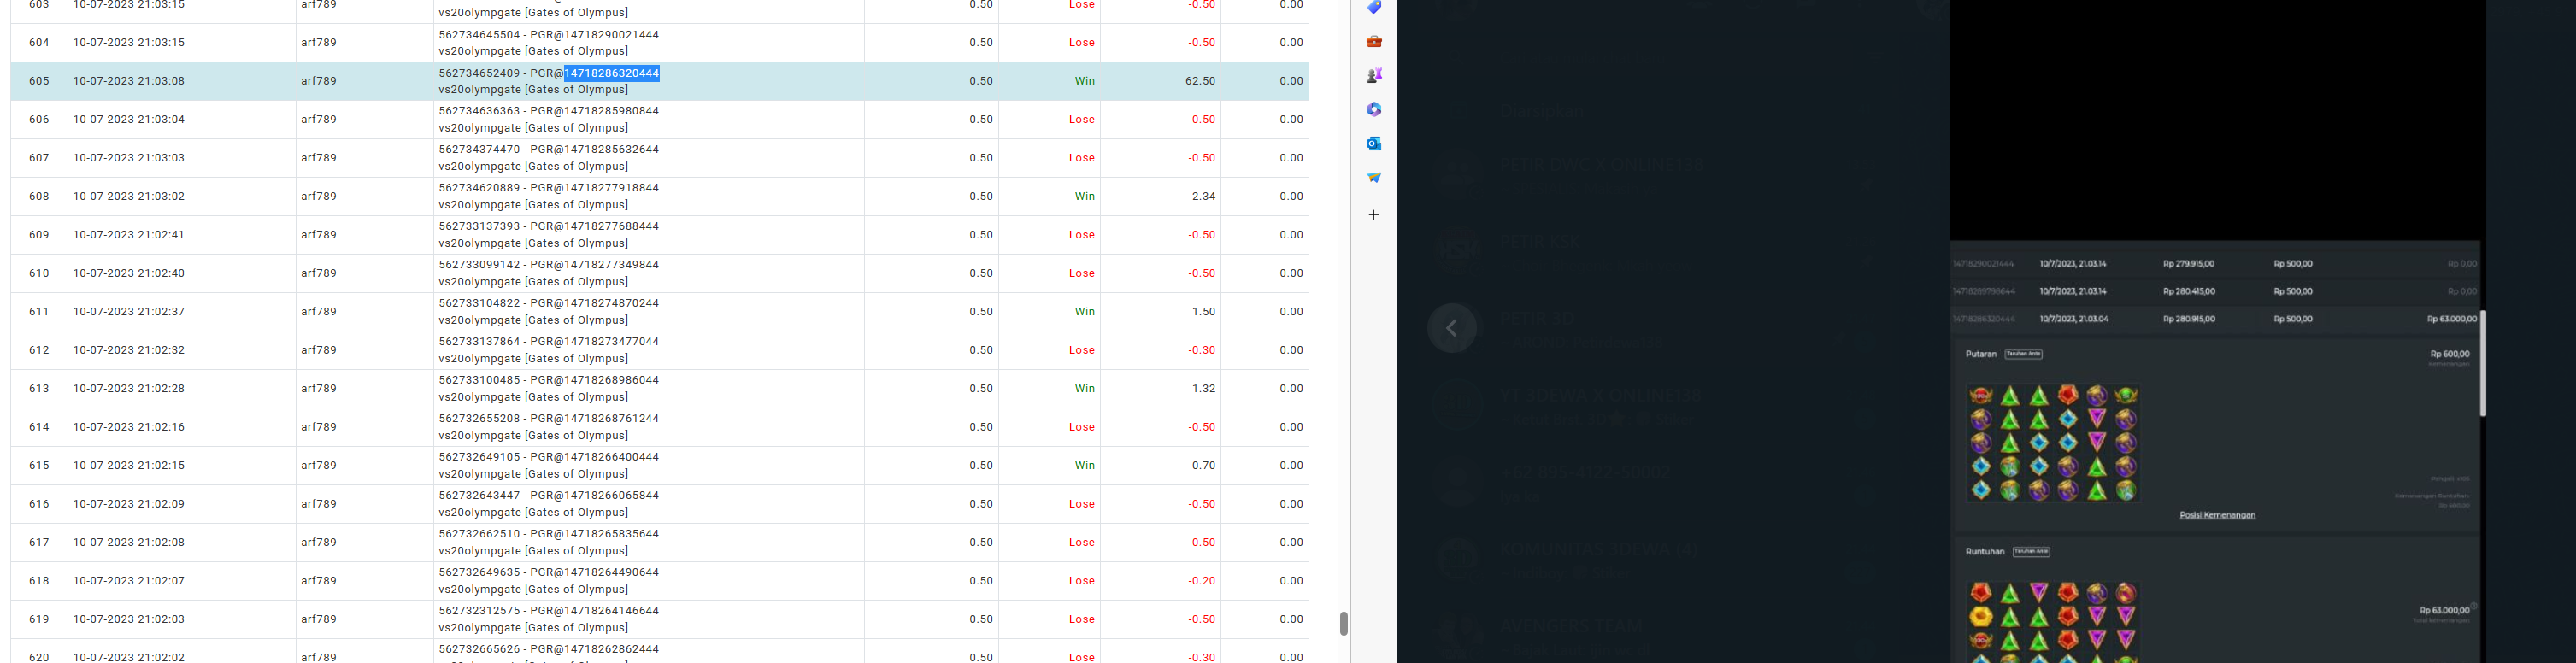Image resolution: width=2576 pixels, height=663 pixels.
Task: Click timestamp 10-07-2023 21:02:03
Action: click(x=129, y=620)
